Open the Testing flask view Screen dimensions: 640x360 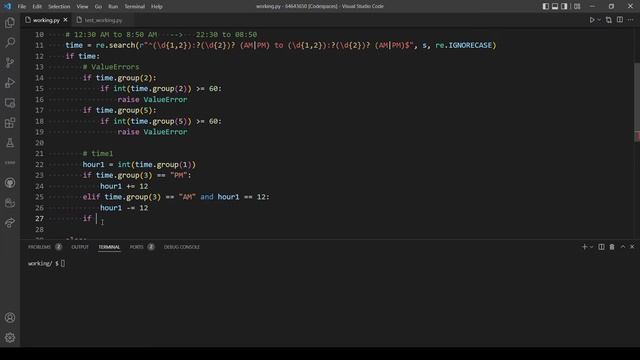[x=10, y=143]
